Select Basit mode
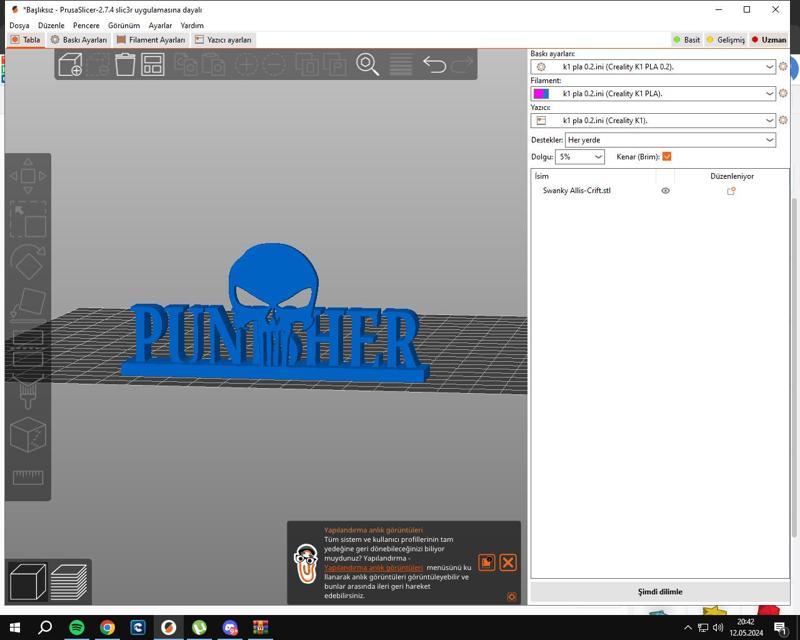The height and width of the screenshot is (640, 800). pos(686,39)
